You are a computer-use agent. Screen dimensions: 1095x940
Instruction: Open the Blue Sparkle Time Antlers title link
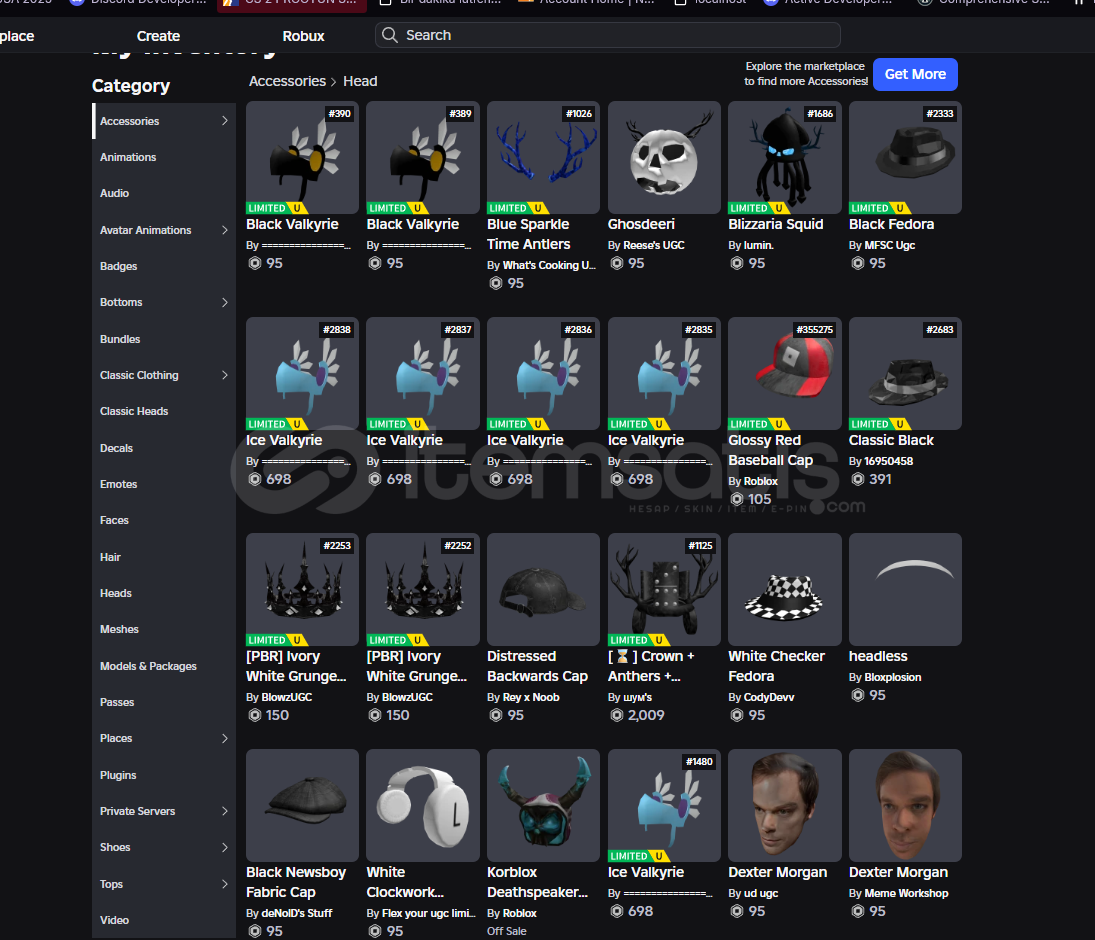pyautogui.click(x=529, y=234)
